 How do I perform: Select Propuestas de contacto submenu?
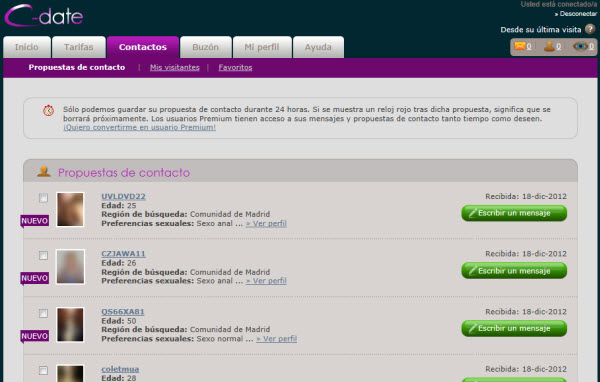[x=77, y=67]
